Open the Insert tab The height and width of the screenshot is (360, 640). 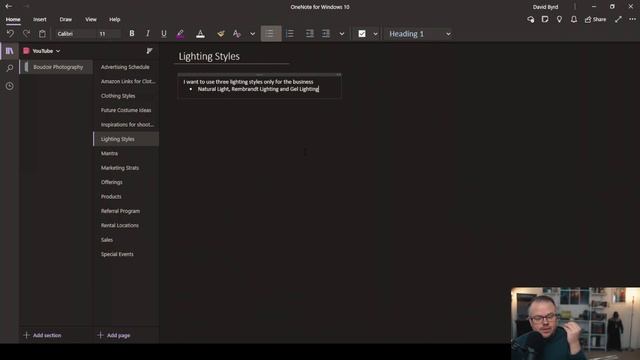click(x=40, y=19)
